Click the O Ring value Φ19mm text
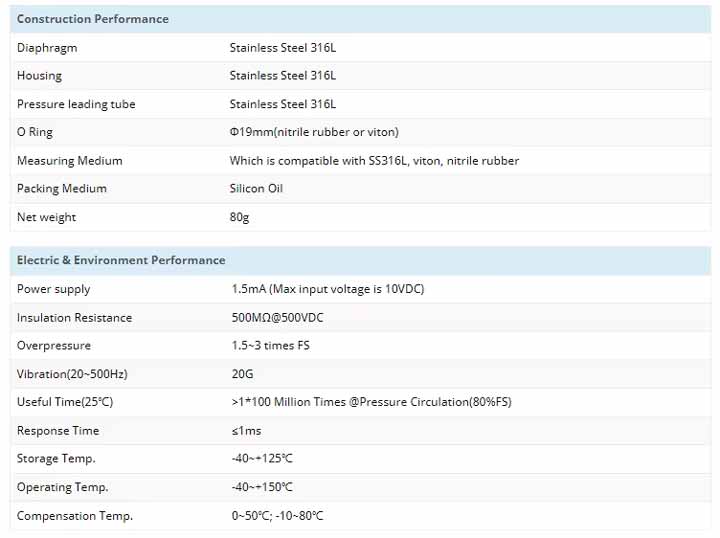720x538 pixels. pyautogui.click(x=314, y=132)
